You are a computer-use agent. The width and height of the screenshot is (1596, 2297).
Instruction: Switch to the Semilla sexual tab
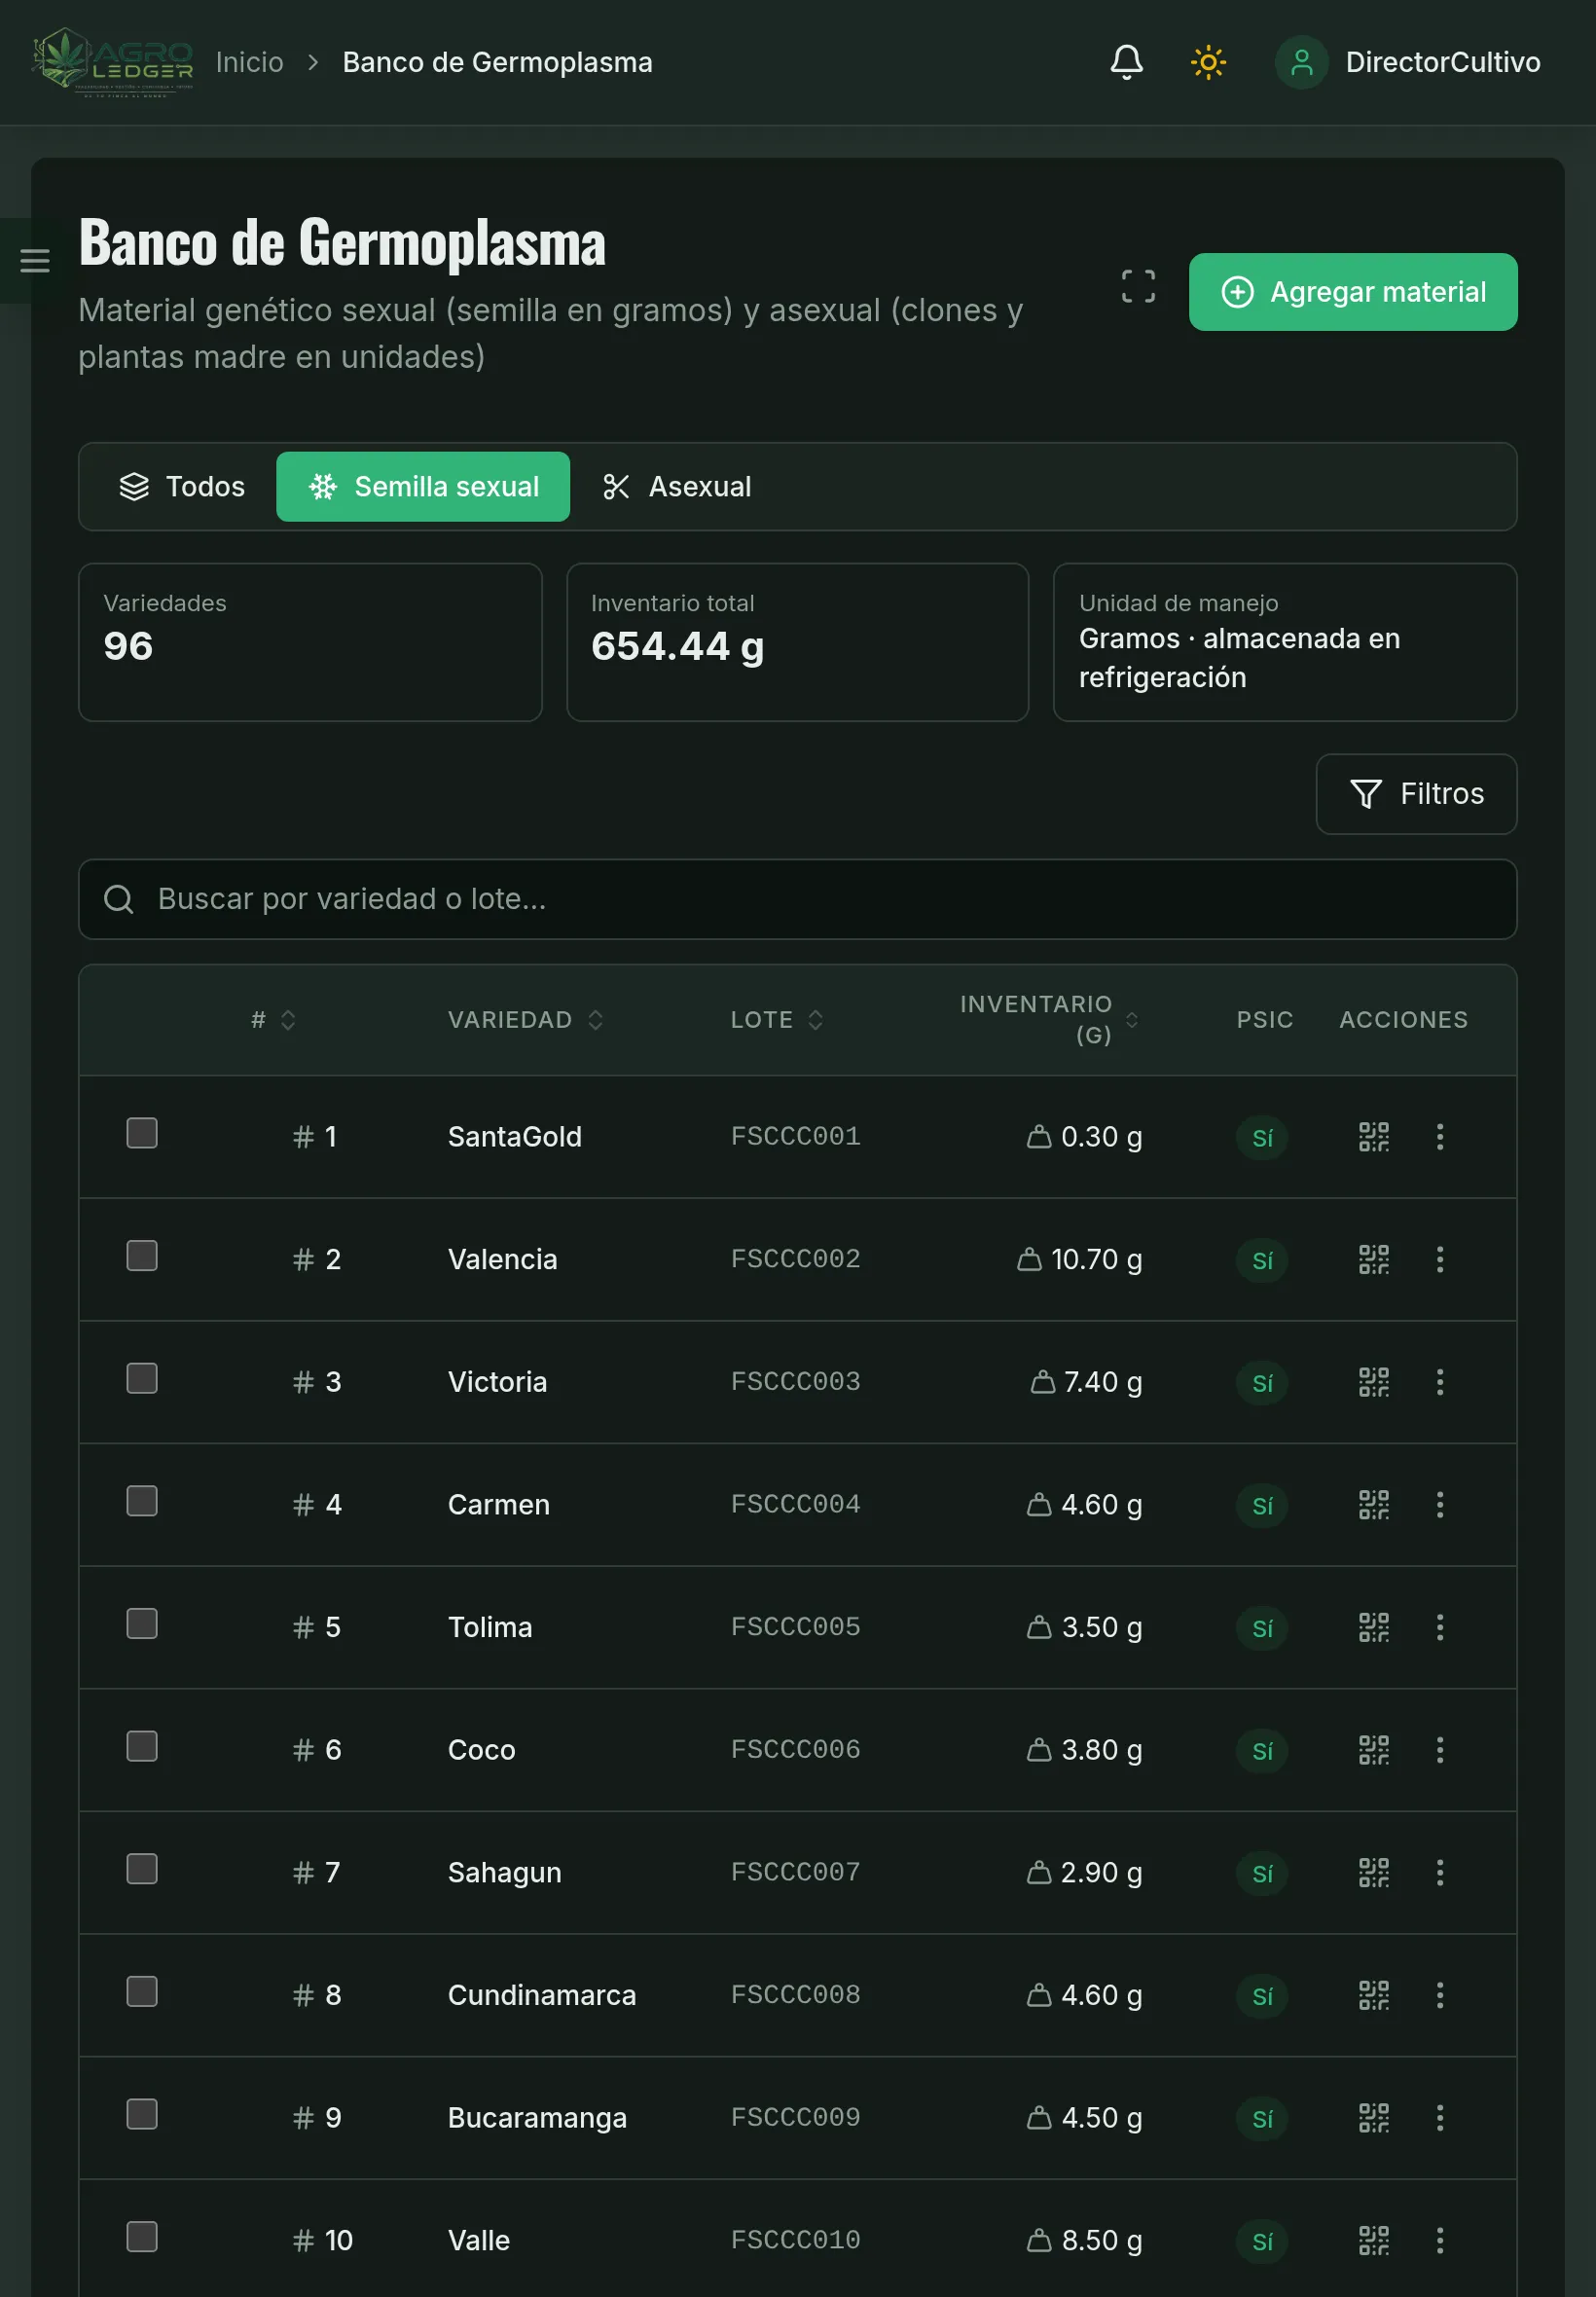423,487
